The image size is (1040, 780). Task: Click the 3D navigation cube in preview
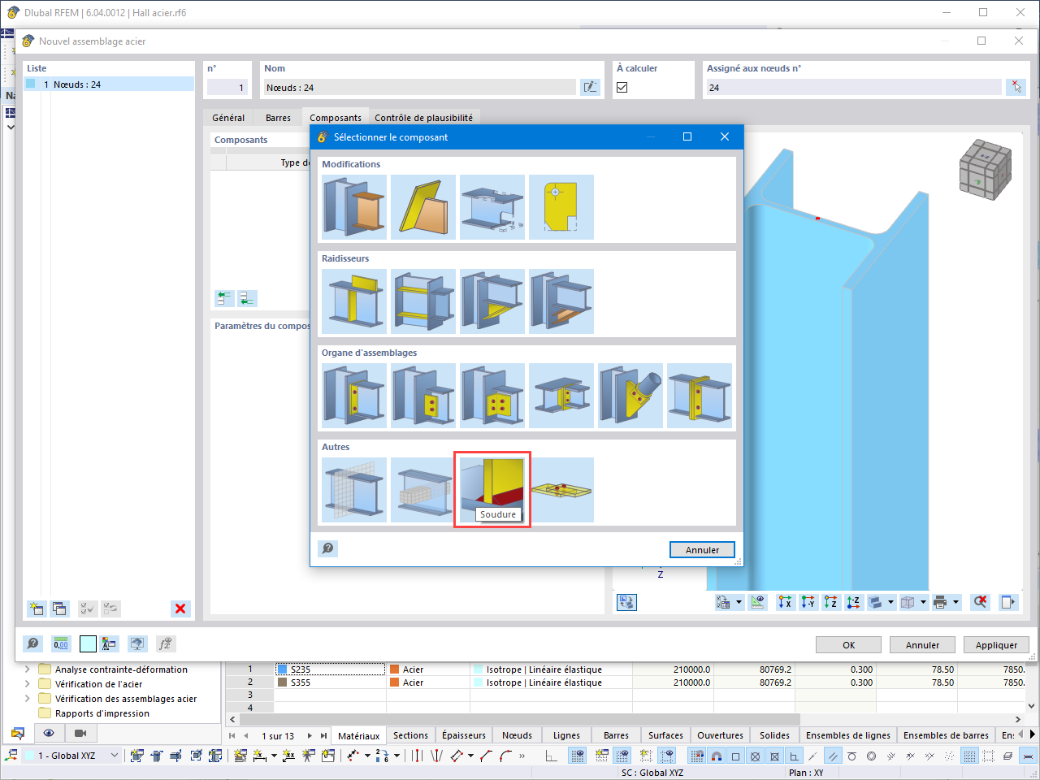point(986,168)
